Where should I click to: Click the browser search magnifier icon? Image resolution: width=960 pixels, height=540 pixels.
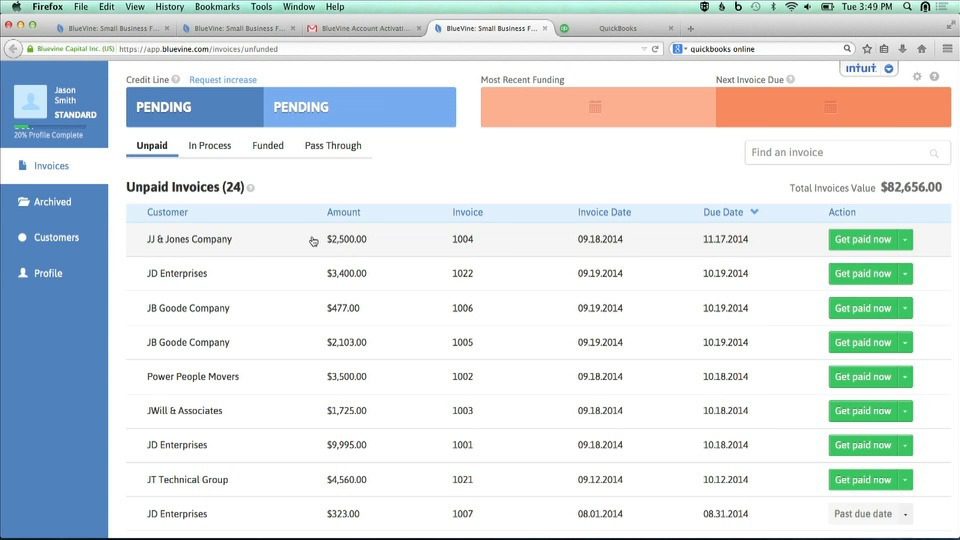click(x=847, y=48)
